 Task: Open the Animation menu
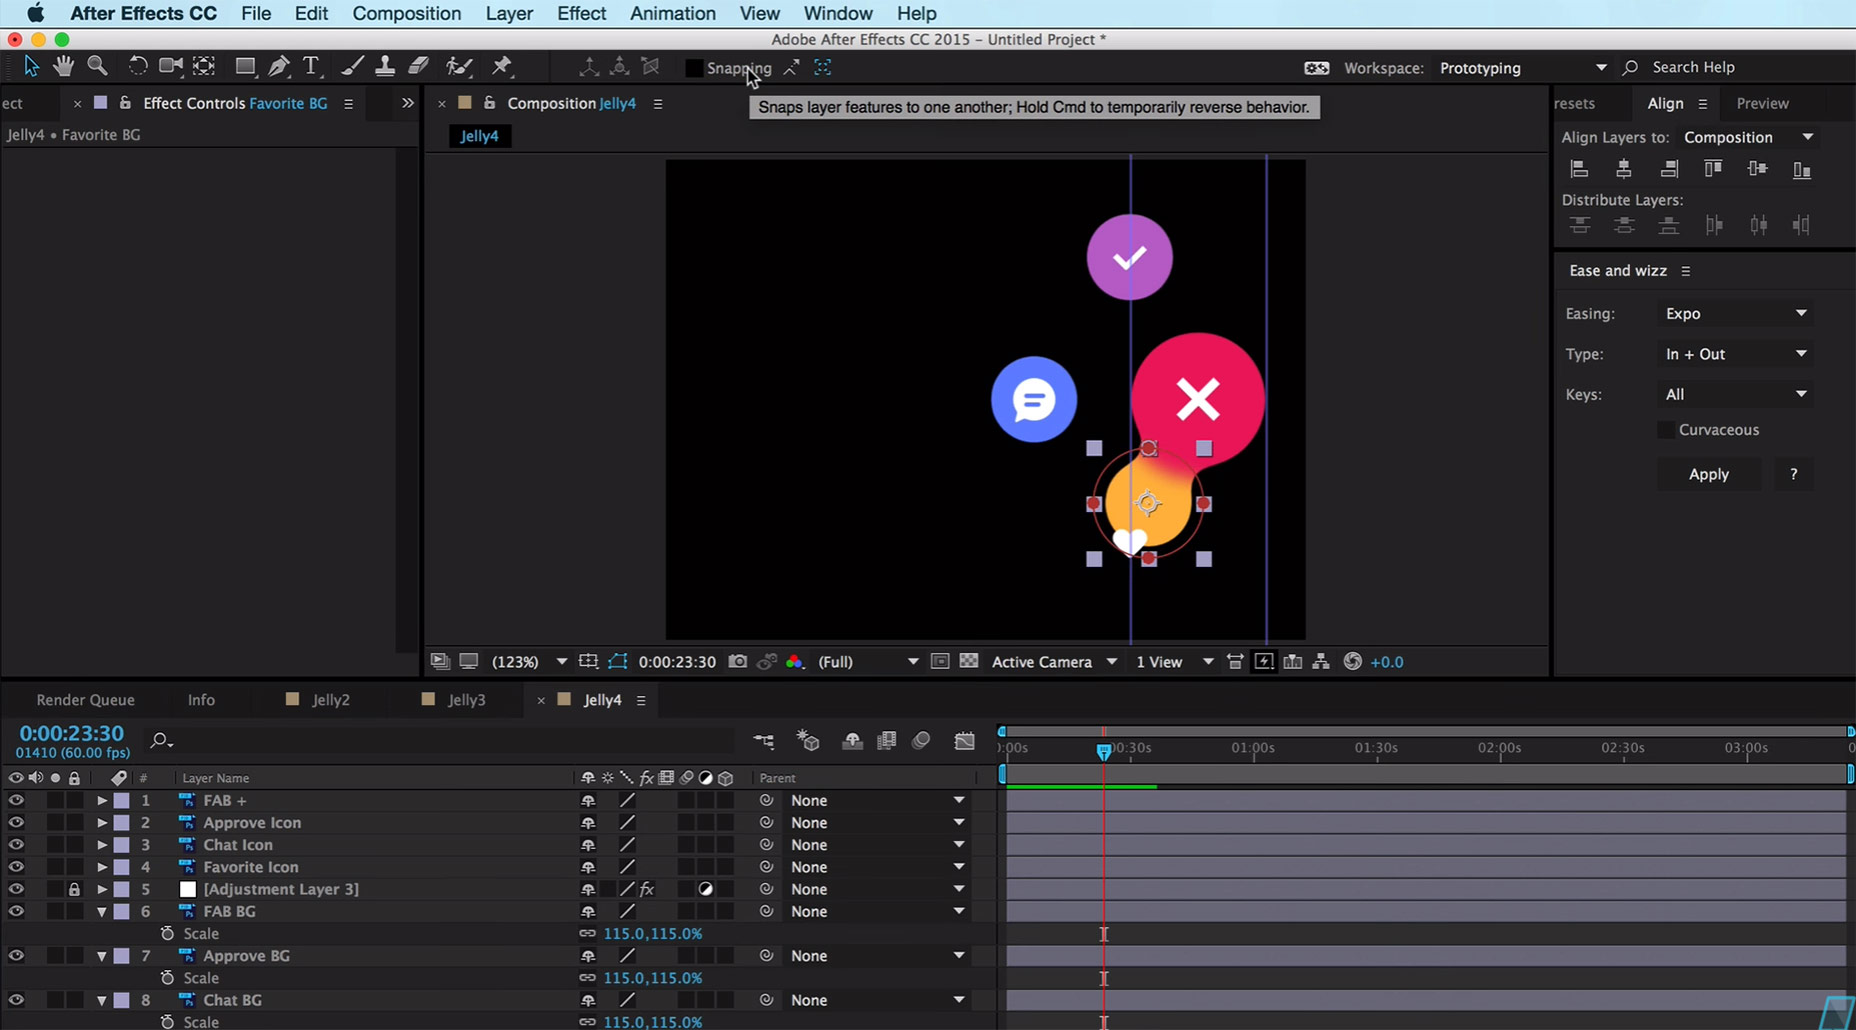click(x=672, y=13)
